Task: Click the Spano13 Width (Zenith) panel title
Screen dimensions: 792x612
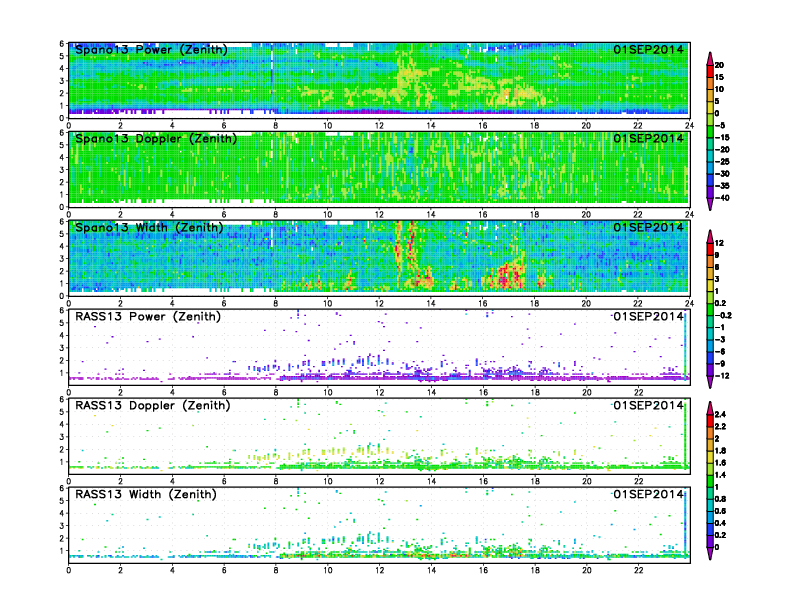Action: [149, 228]
